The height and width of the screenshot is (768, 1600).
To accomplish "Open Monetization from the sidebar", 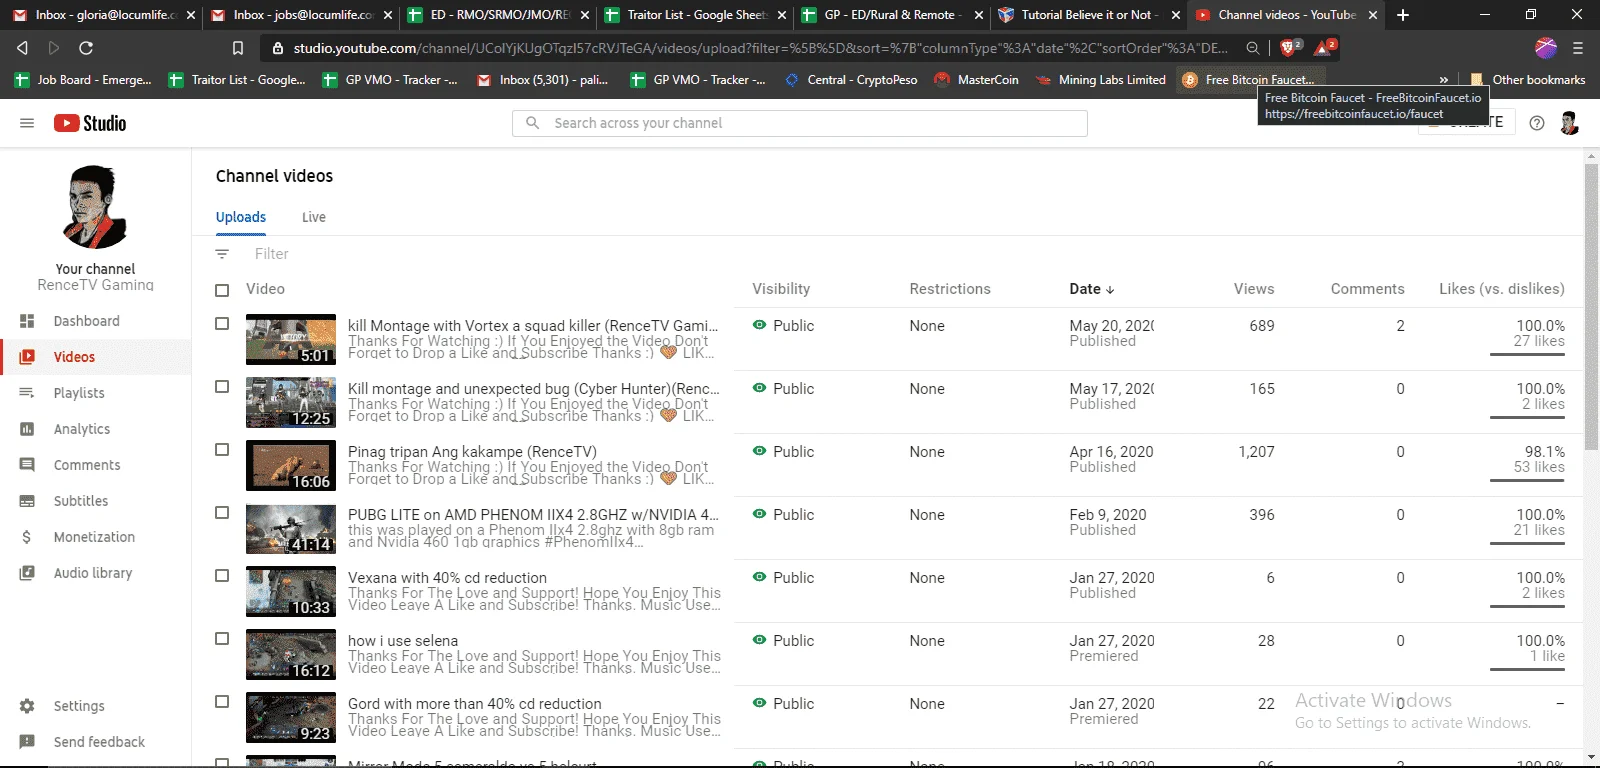I will click(96, 537).
